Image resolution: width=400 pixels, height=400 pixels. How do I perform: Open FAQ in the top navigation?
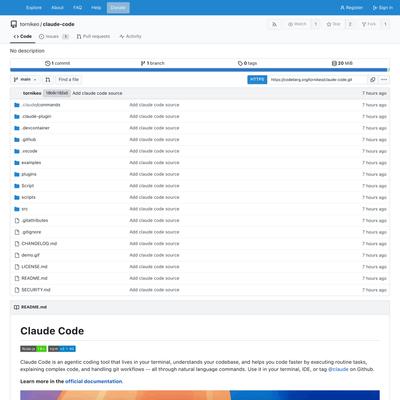pos(77,7)
